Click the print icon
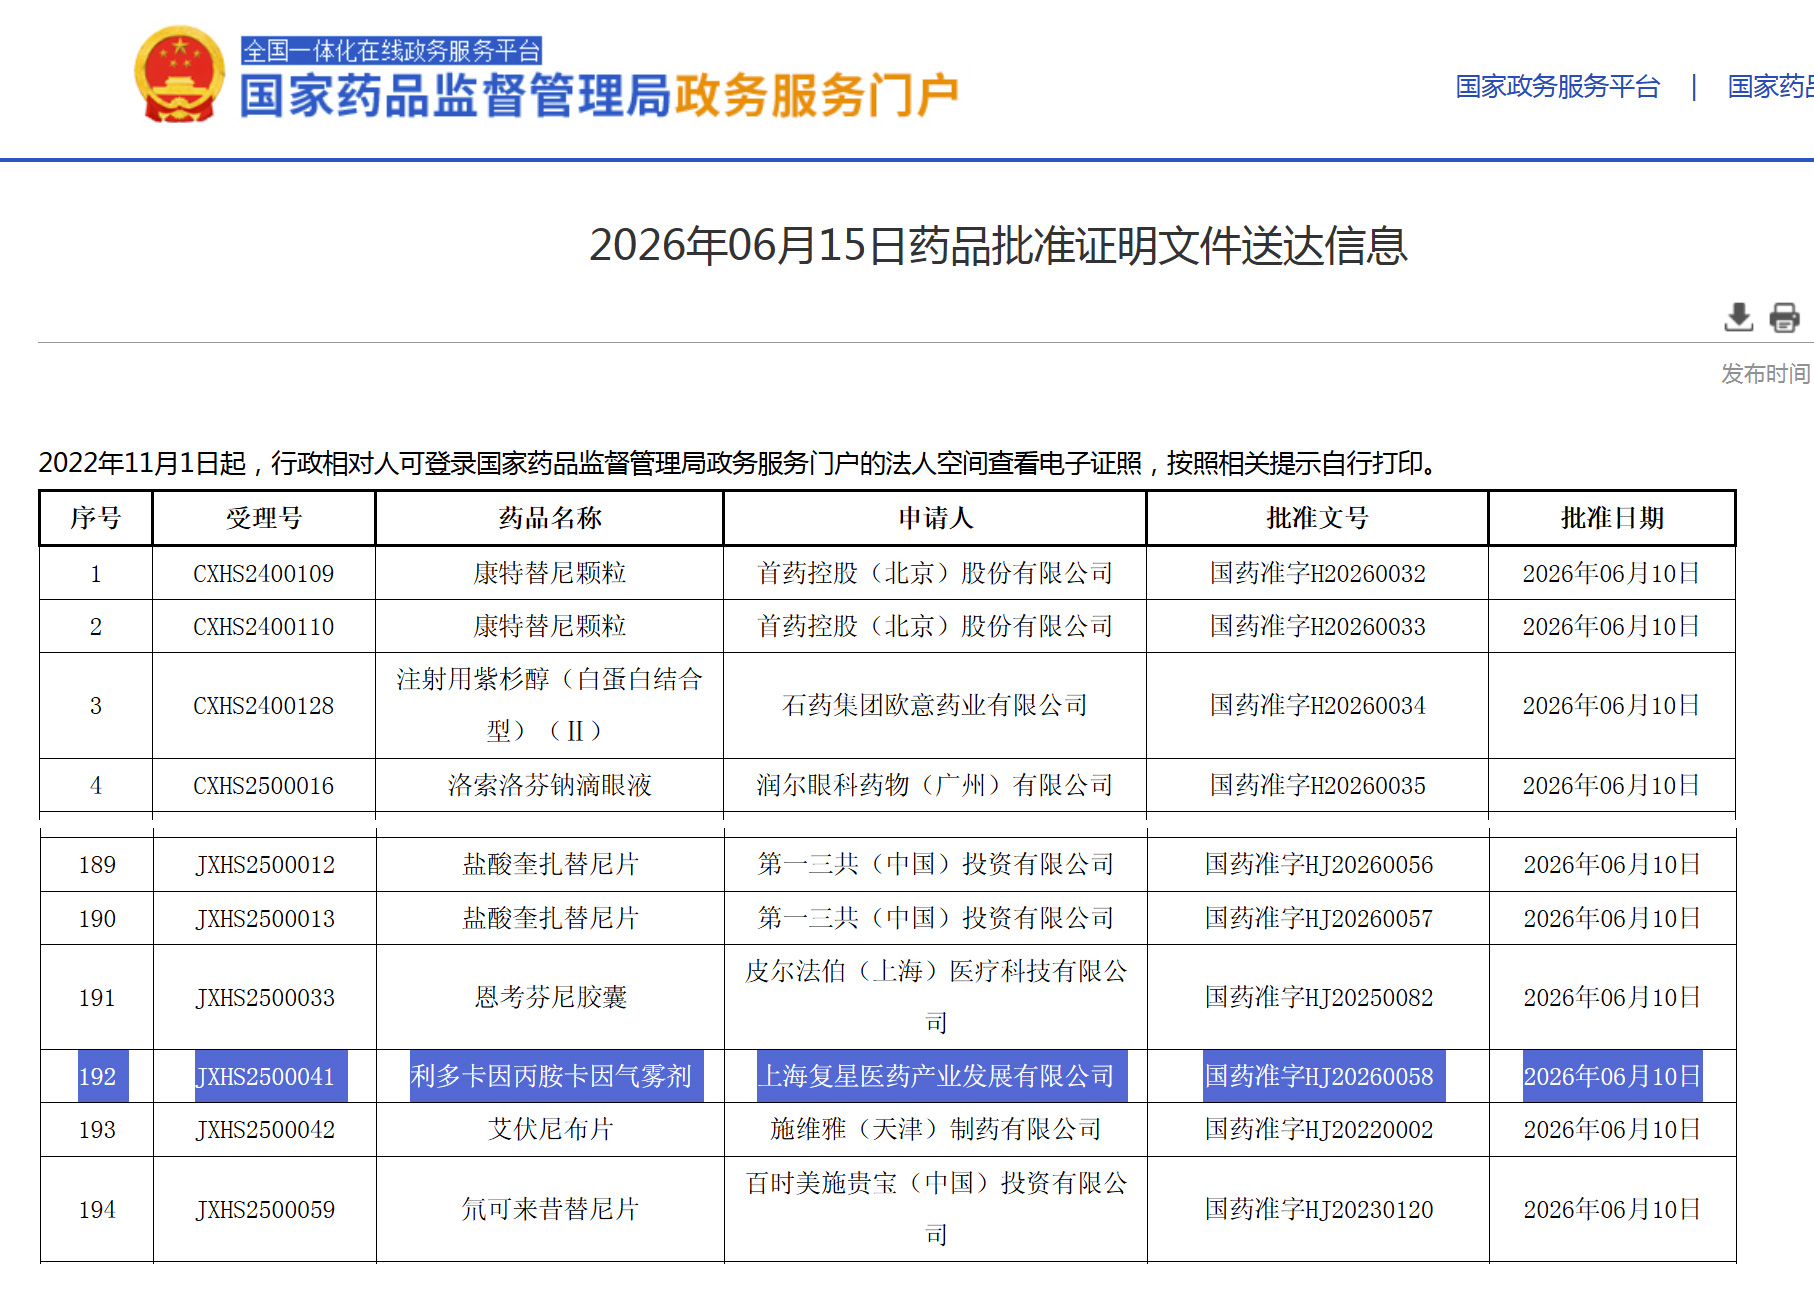The height and width of the screenshot is (1300, 1814). point(1784,317)
